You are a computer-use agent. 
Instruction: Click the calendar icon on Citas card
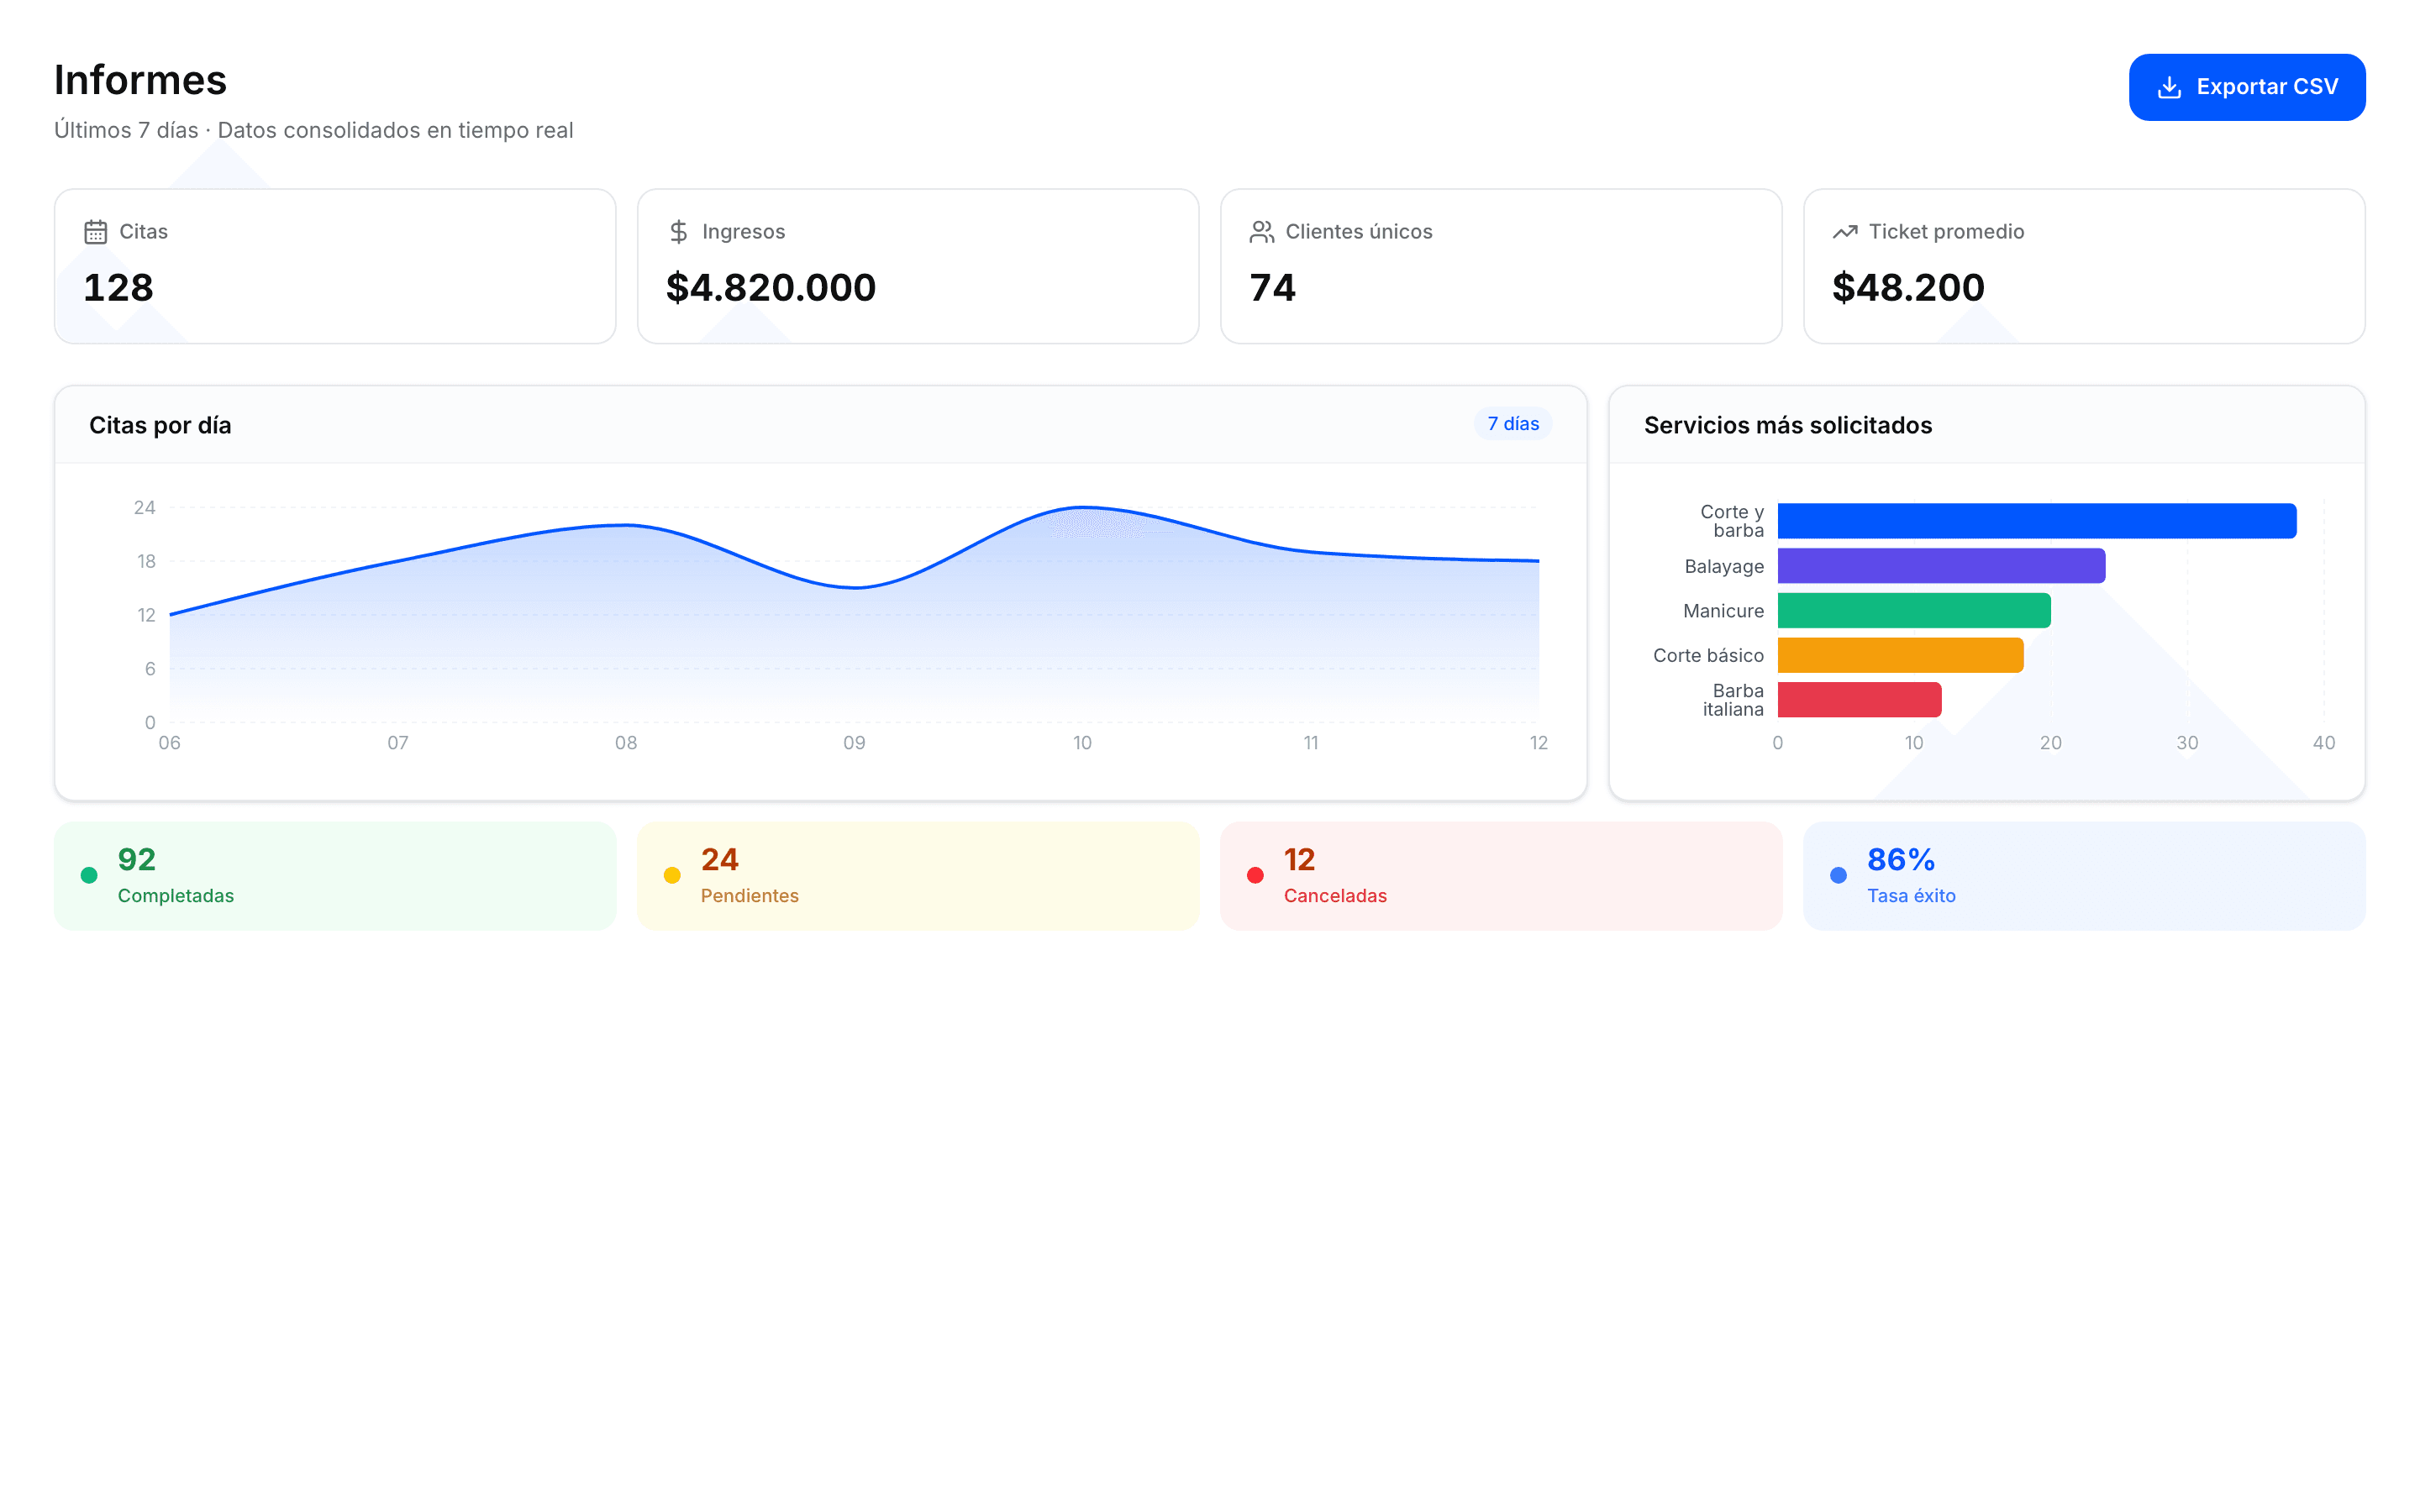tap(95, 232)
